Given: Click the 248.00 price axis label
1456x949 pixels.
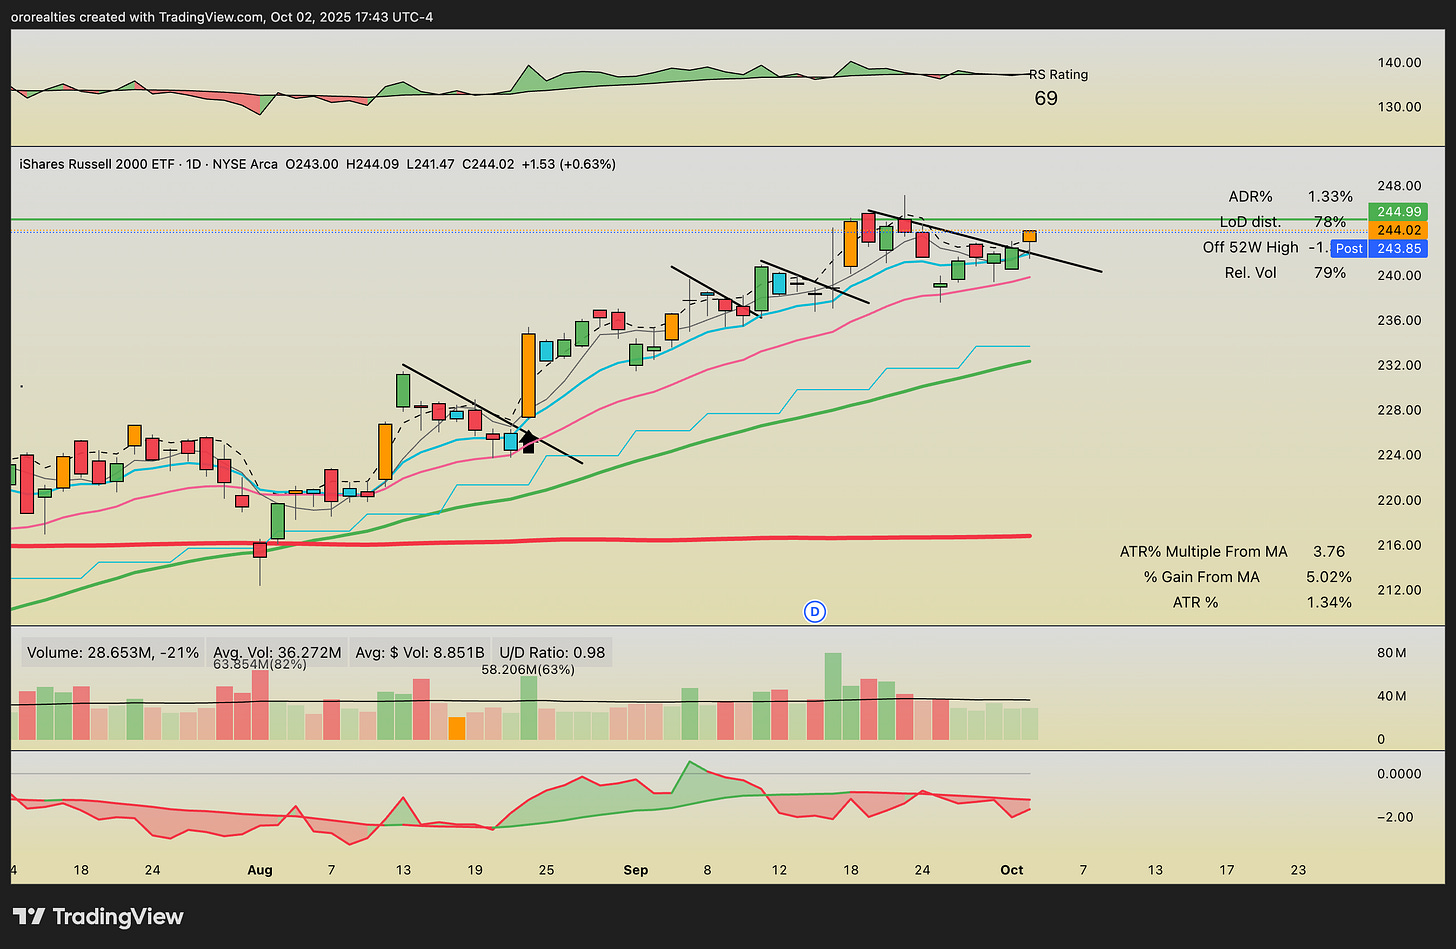Looking at the screenshot, I should pyautogui.click(x=1399, y=186).
